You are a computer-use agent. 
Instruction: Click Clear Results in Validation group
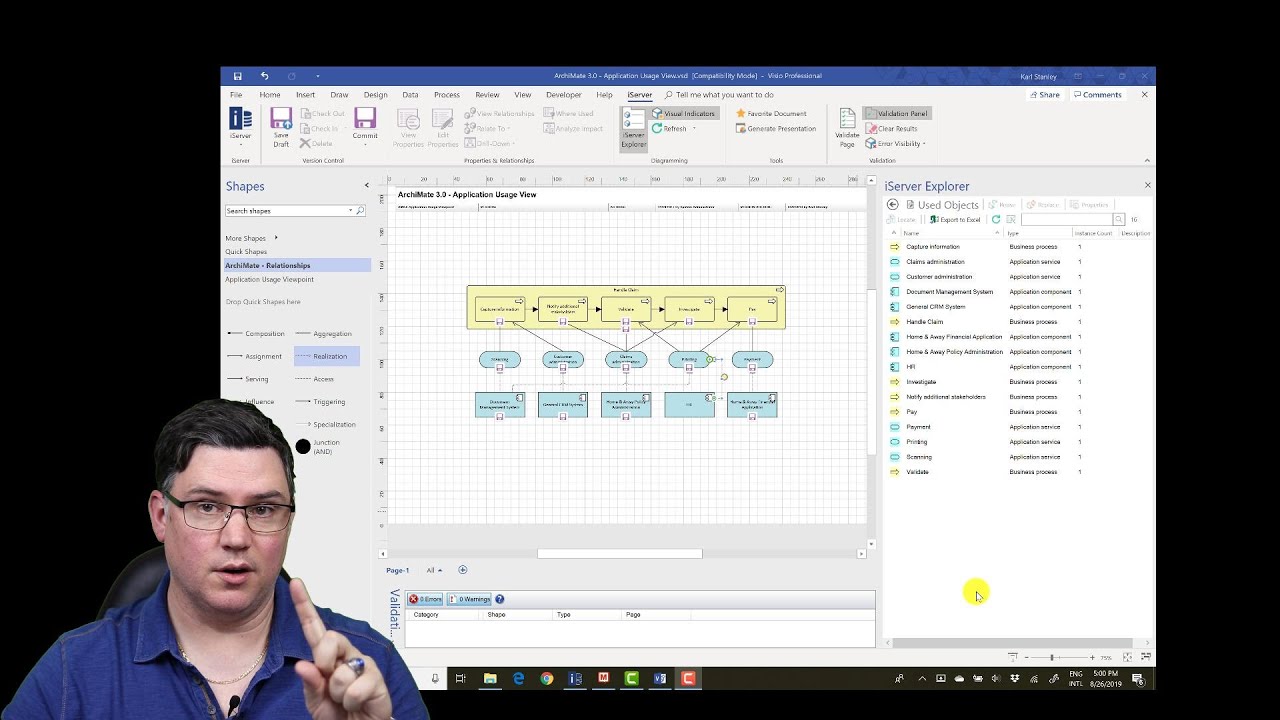coord(891,128)
